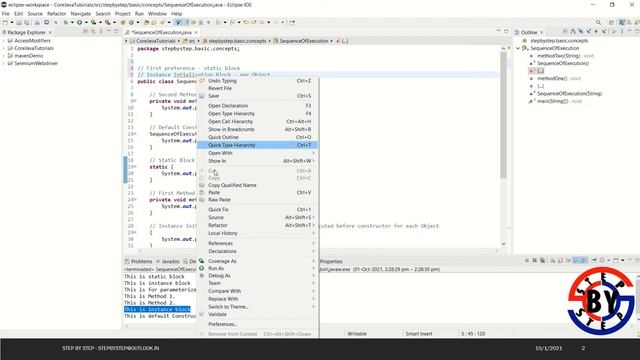Click the Coverage toolbar icon
Screen dimensions: 640x360
[x=93, y=22]
